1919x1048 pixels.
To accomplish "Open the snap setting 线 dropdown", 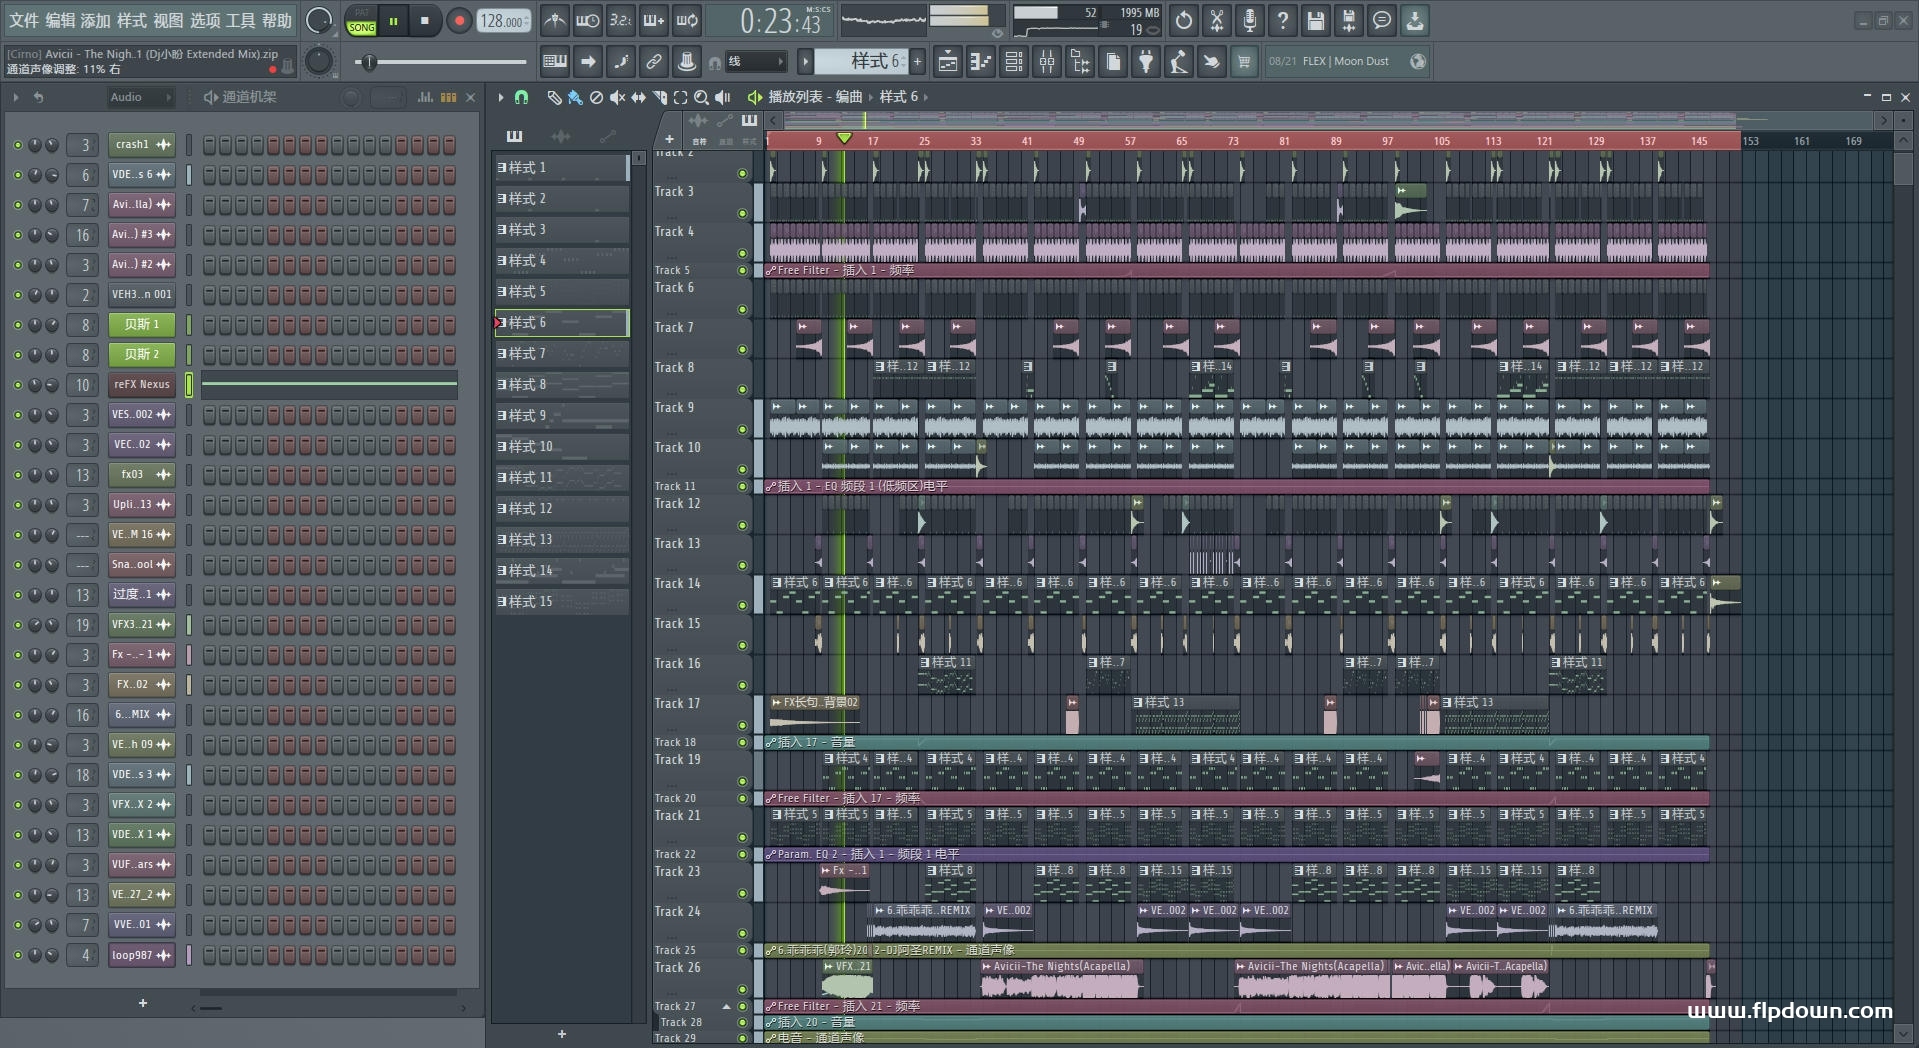I will (x=755, y=62).
